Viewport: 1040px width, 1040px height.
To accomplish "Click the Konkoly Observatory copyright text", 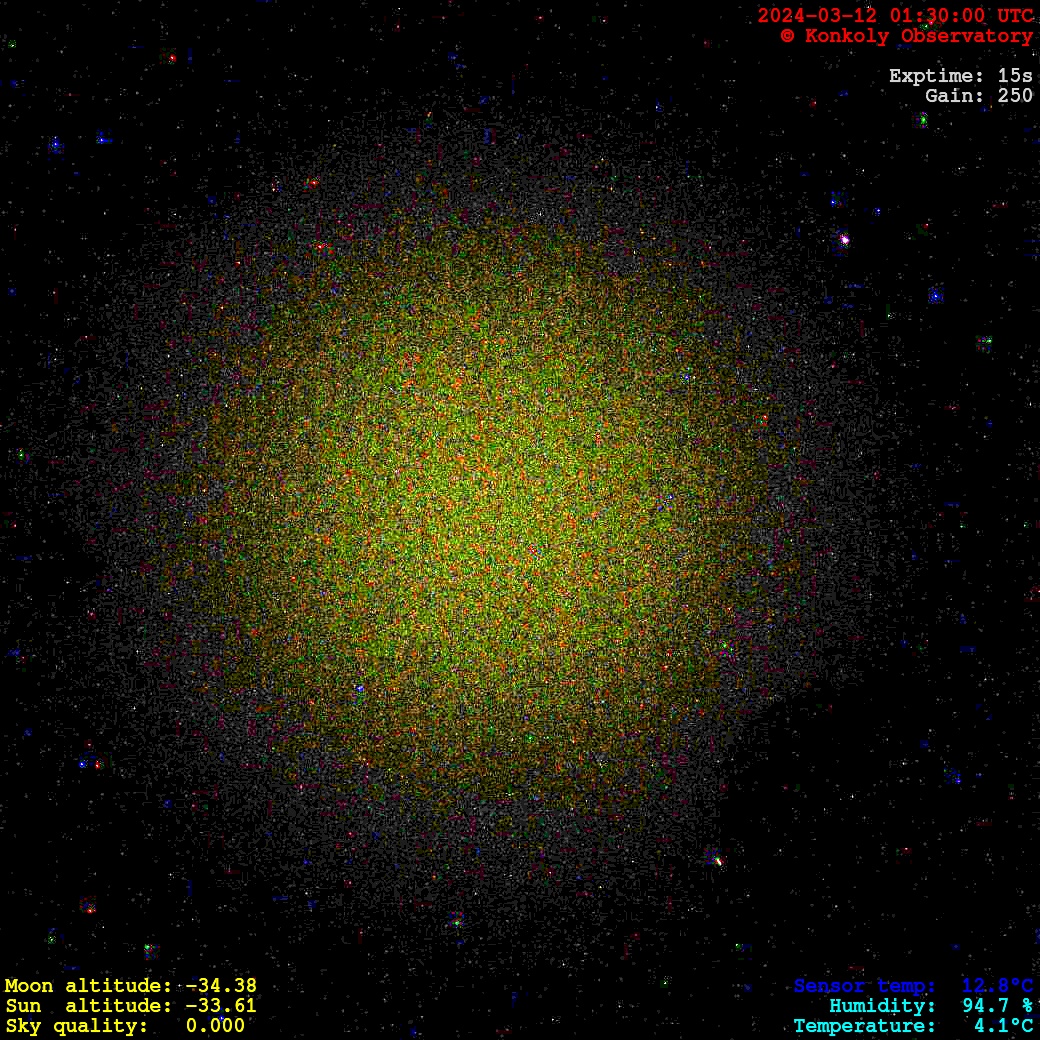I will [x=906, y=36].
